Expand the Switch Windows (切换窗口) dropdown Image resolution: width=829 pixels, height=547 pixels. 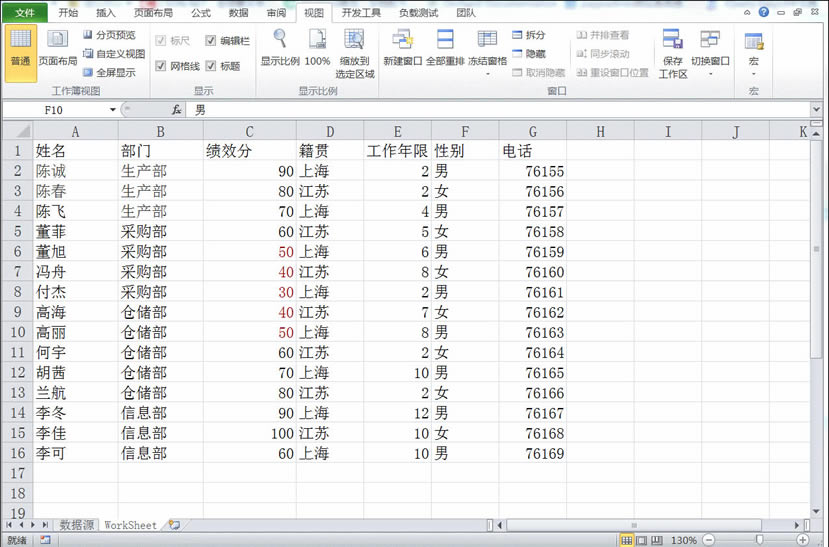tap(710, 74)
